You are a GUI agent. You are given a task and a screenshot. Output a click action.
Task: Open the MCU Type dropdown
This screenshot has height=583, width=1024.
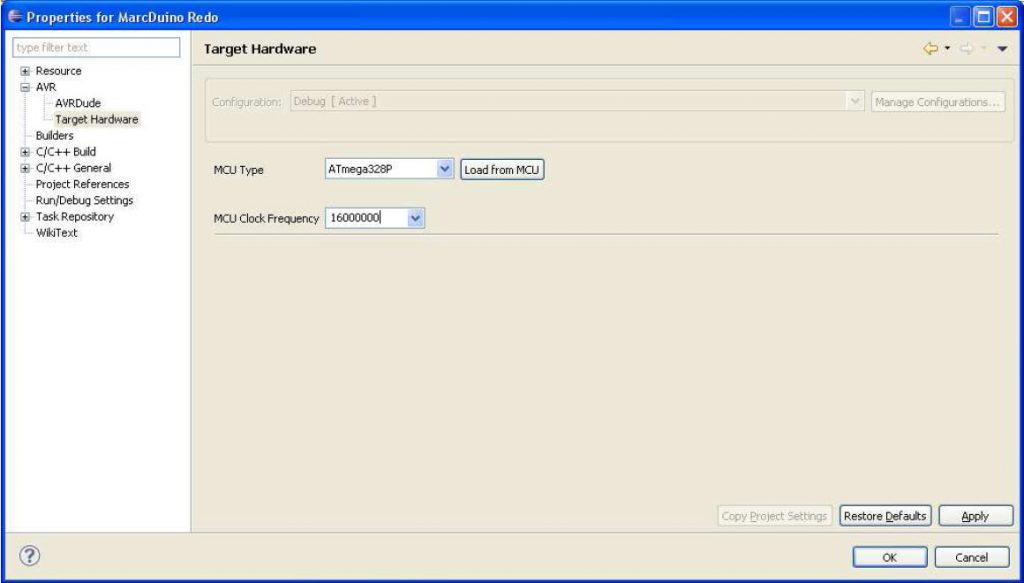tap(445, 169)
